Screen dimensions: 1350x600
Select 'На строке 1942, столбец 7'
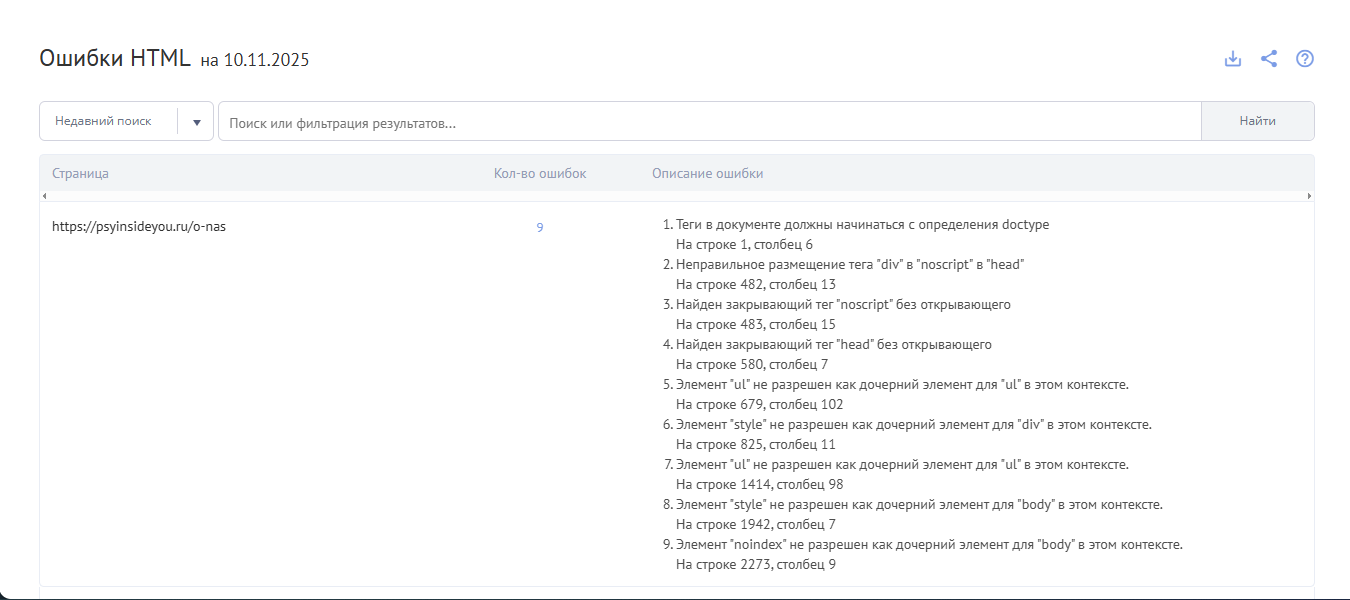756,525
